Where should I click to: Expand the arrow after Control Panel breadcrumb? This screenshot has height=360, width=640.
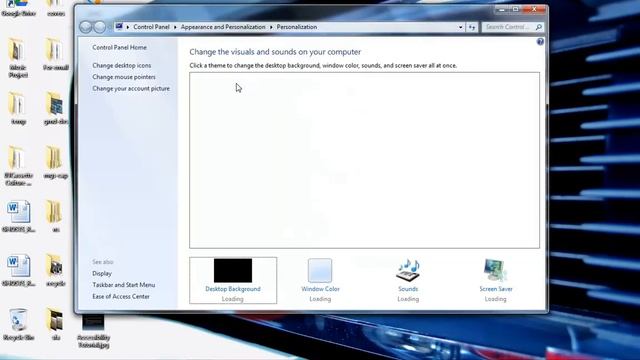175,27
